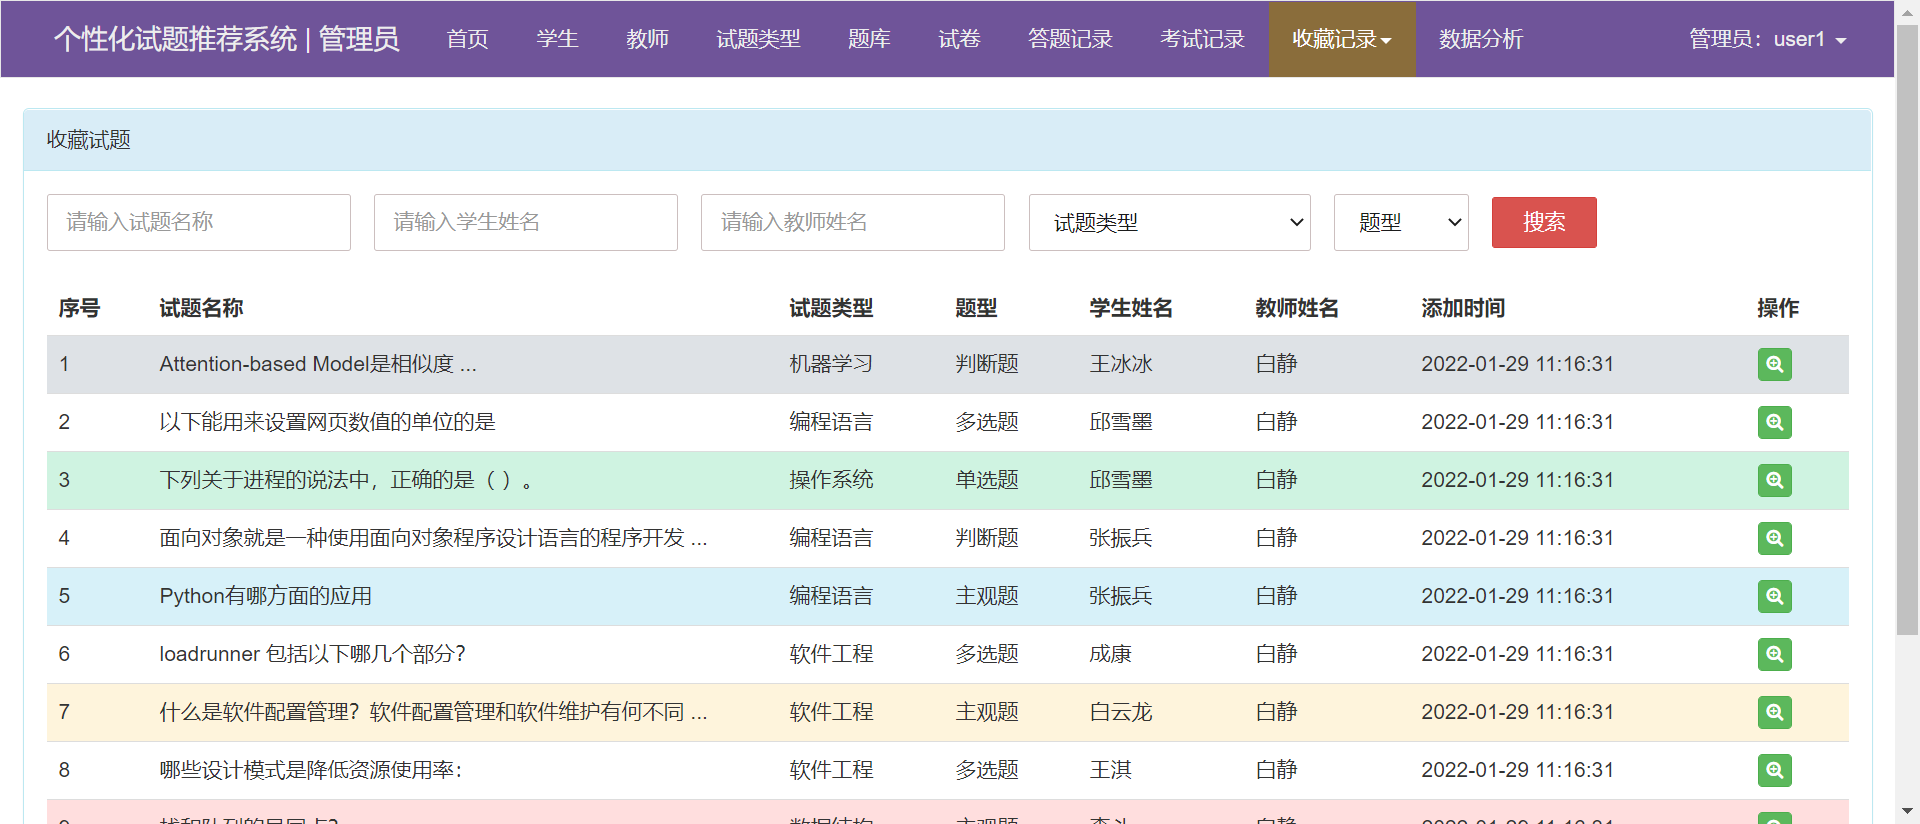Open the view icon for 什么是软件配置管理 row
Viewport: 1920px width, 824px height.
click(1774, 712)
